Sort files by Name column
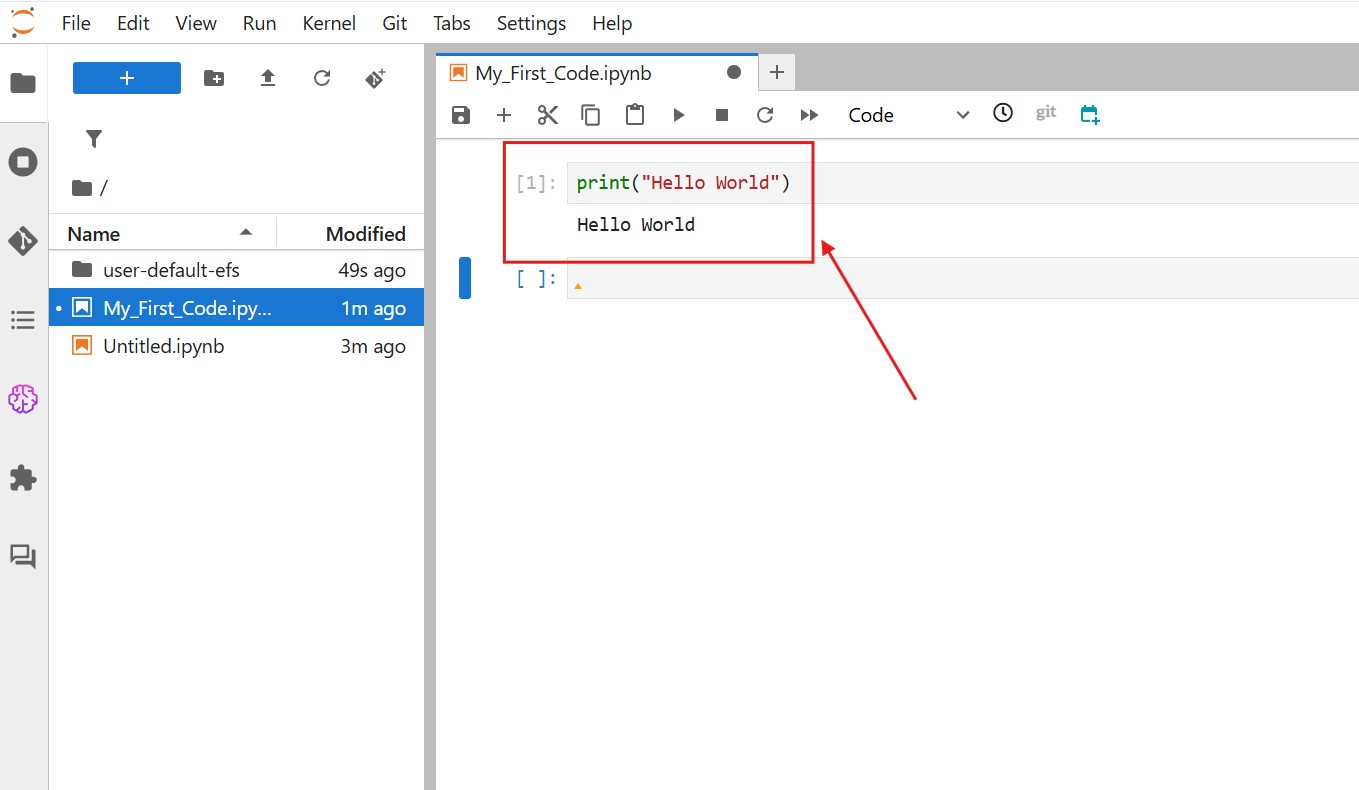 94,234
